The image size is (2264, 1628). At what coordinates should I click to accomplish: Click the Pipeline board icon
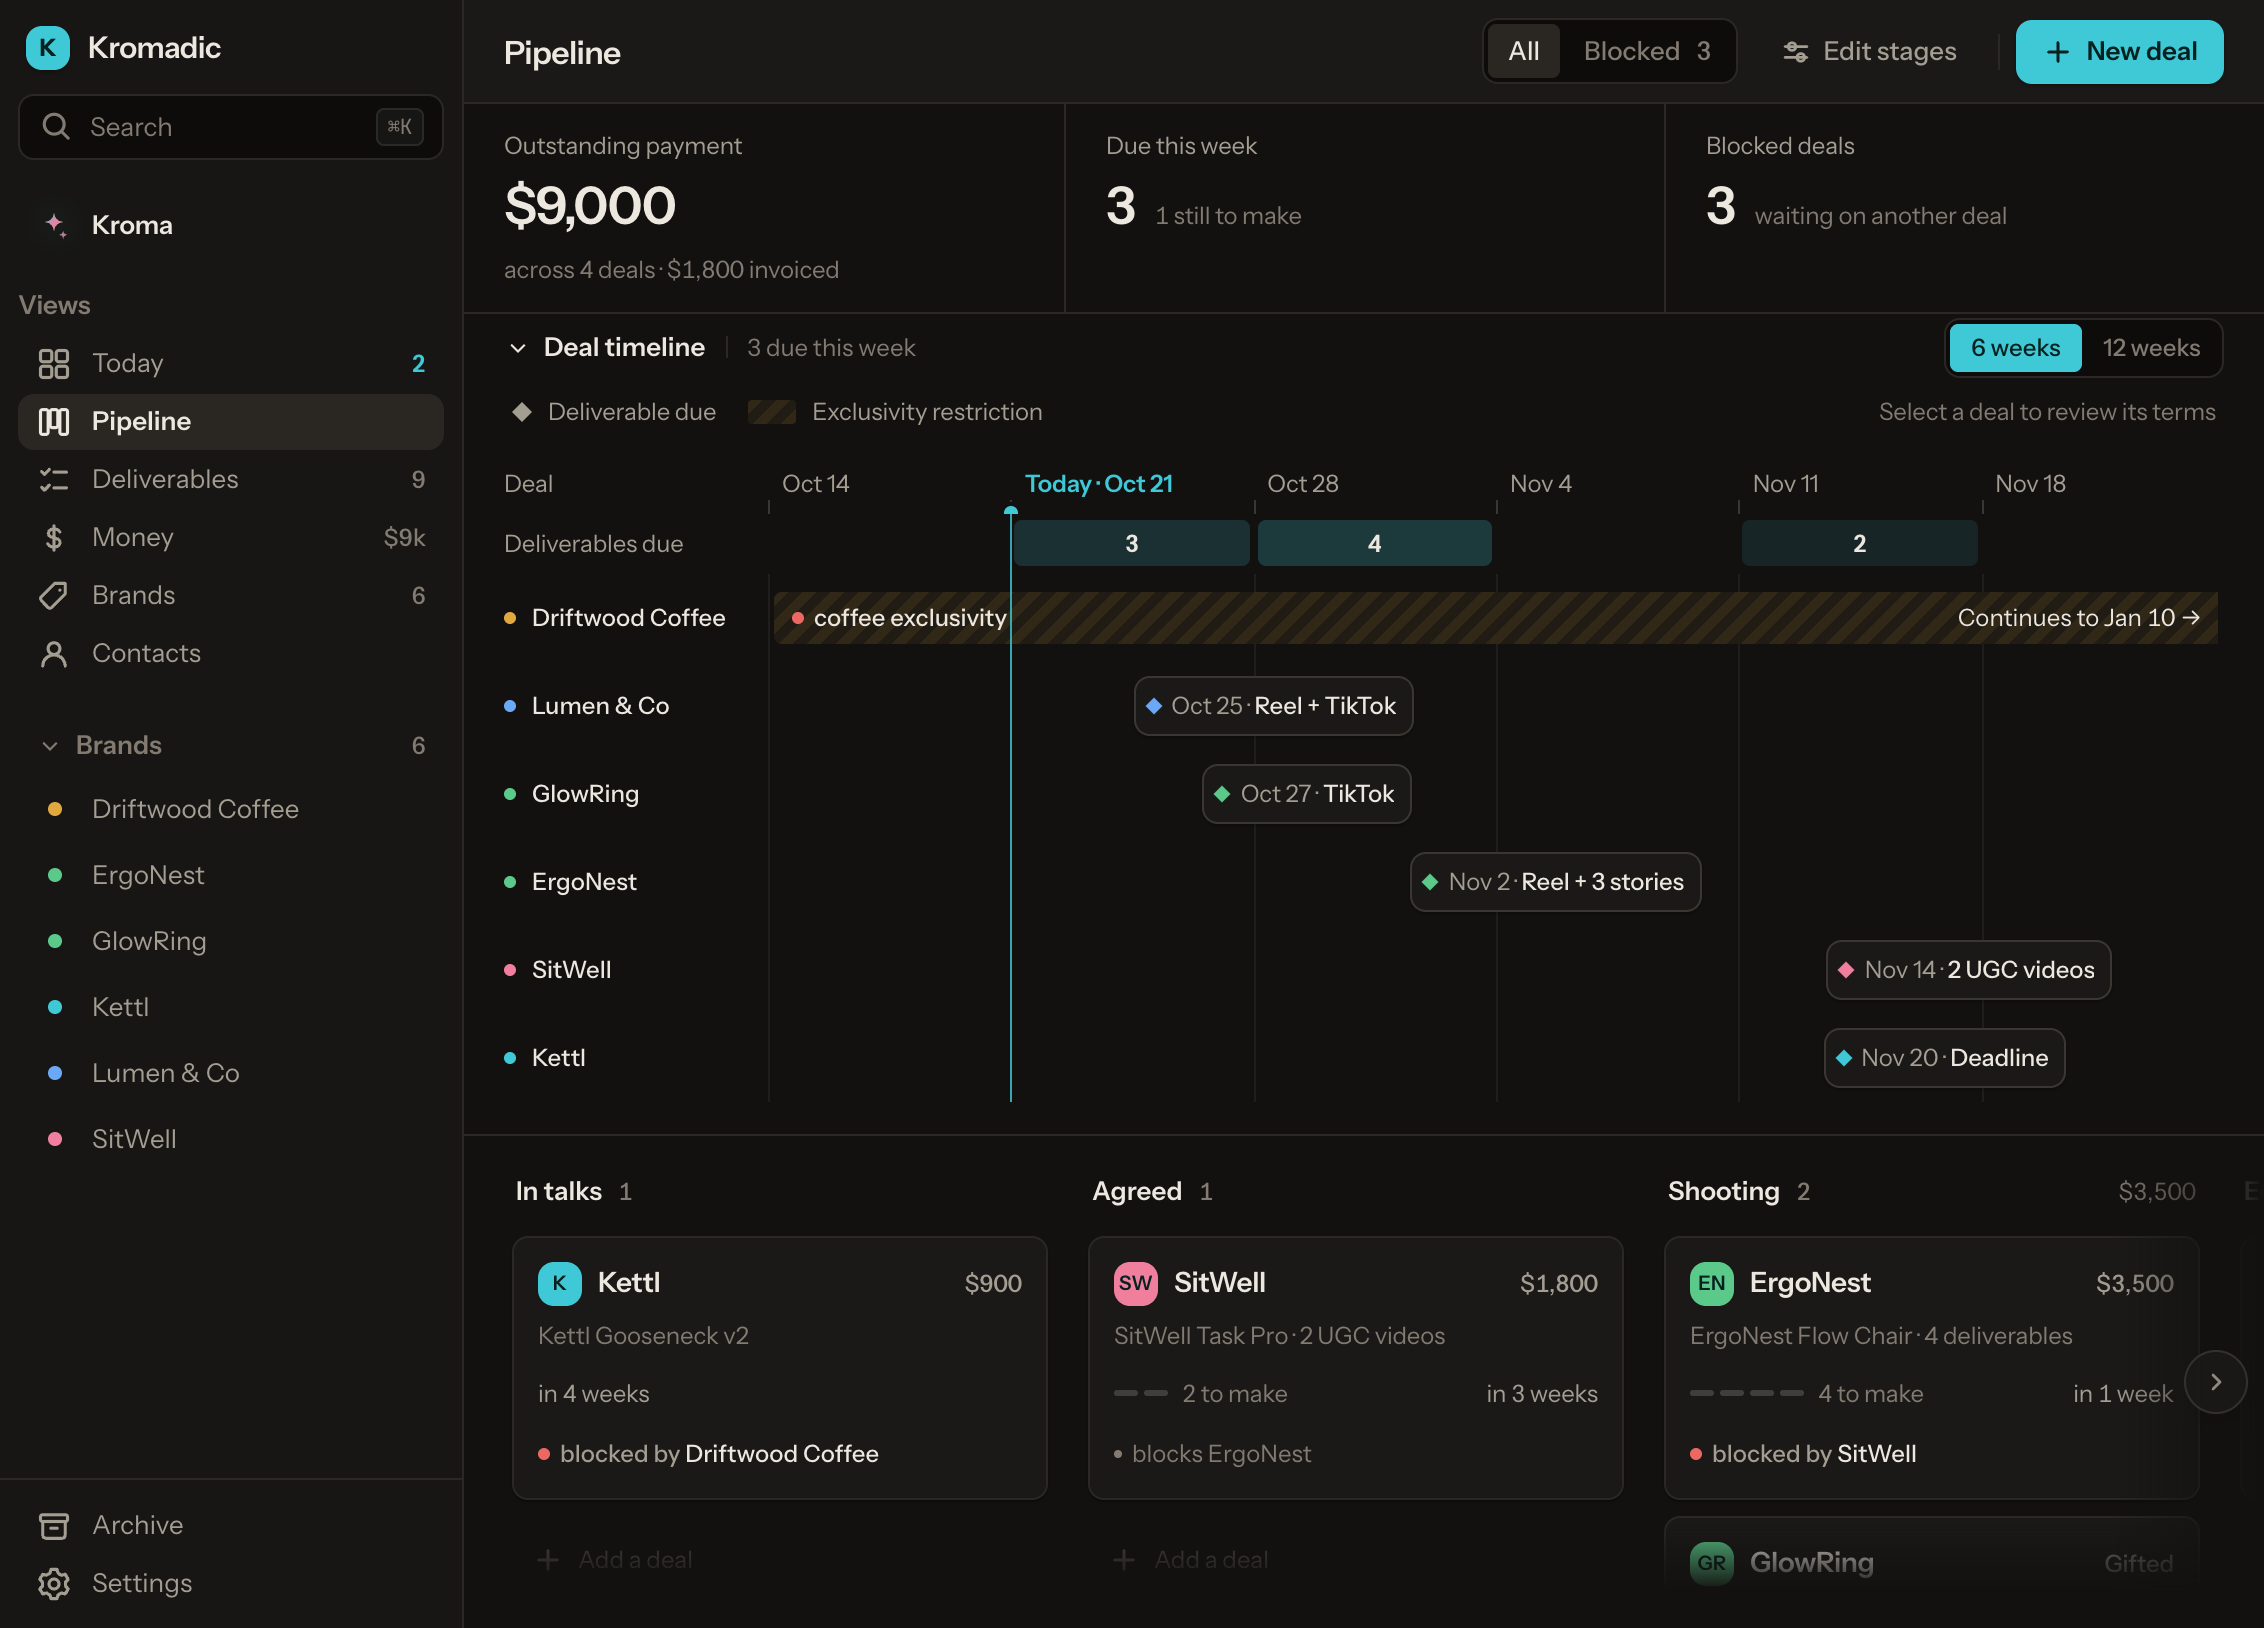(54, 421)
